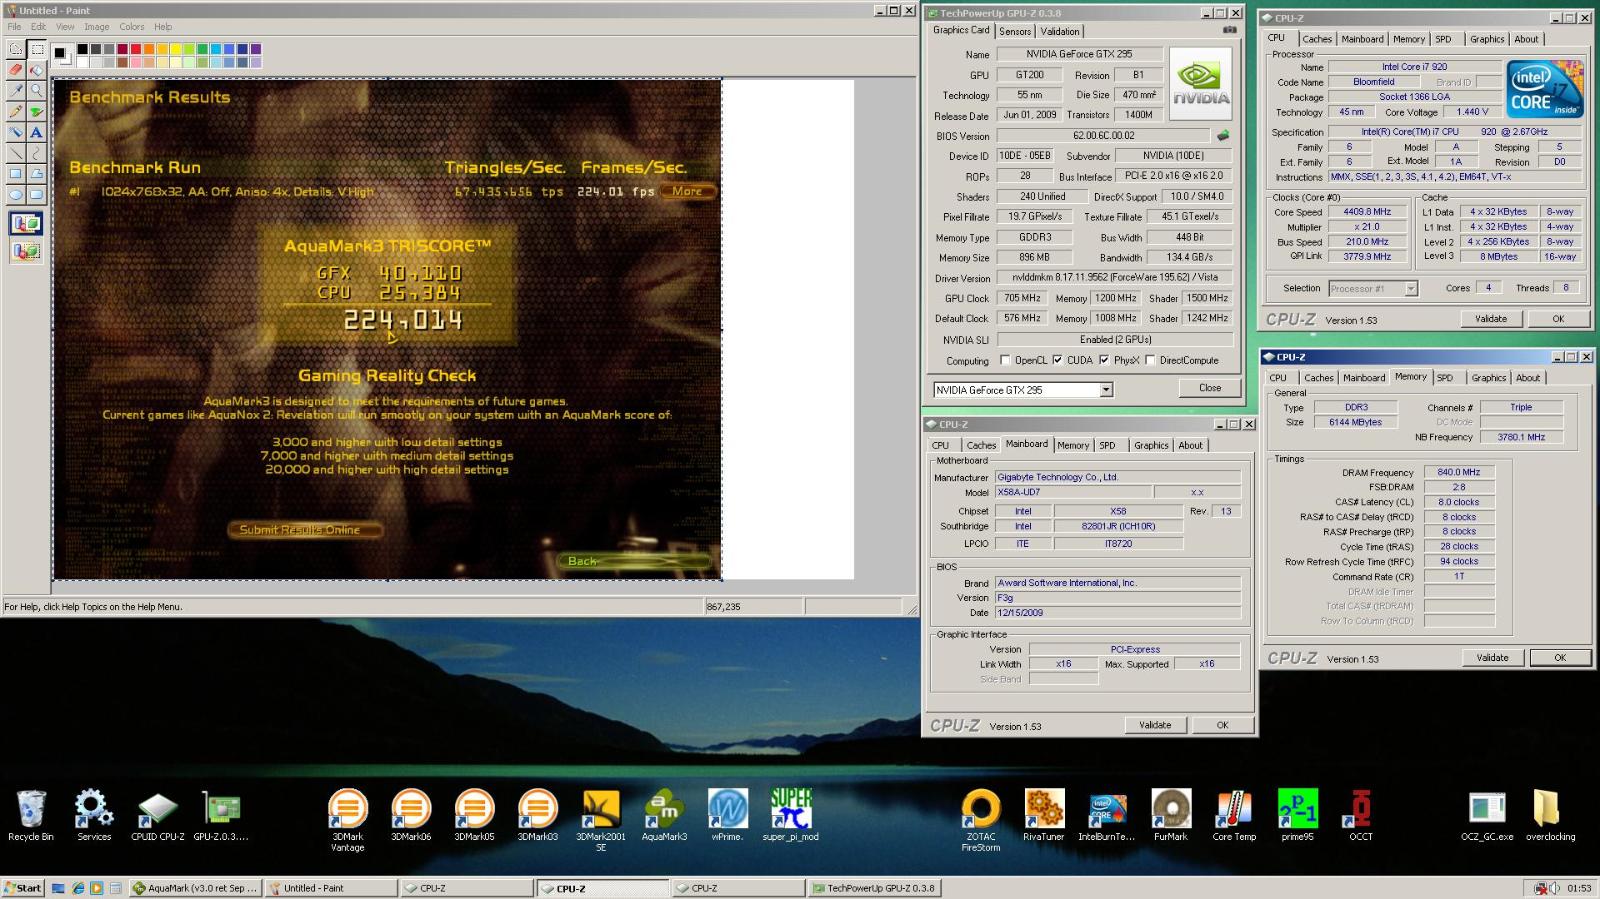
Task: Click the Start button
Action: pyautogui.click(x=23, y=888)
